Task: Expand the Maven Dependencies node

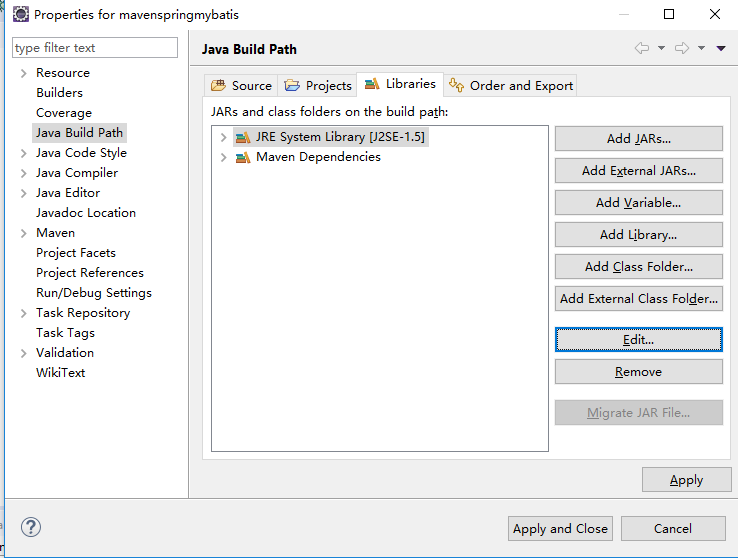Action: pyautogui.click(x=224, y=157)
